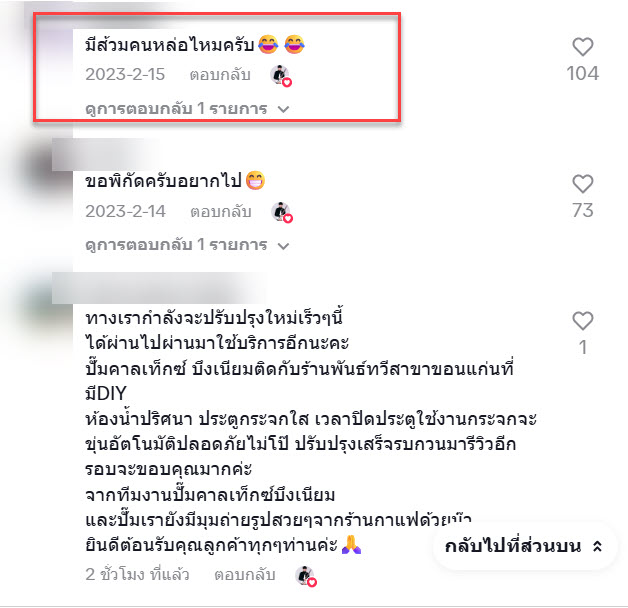Expand replies under the 2023-2-15 comment
628x608 pixels.
click(187, 109)
